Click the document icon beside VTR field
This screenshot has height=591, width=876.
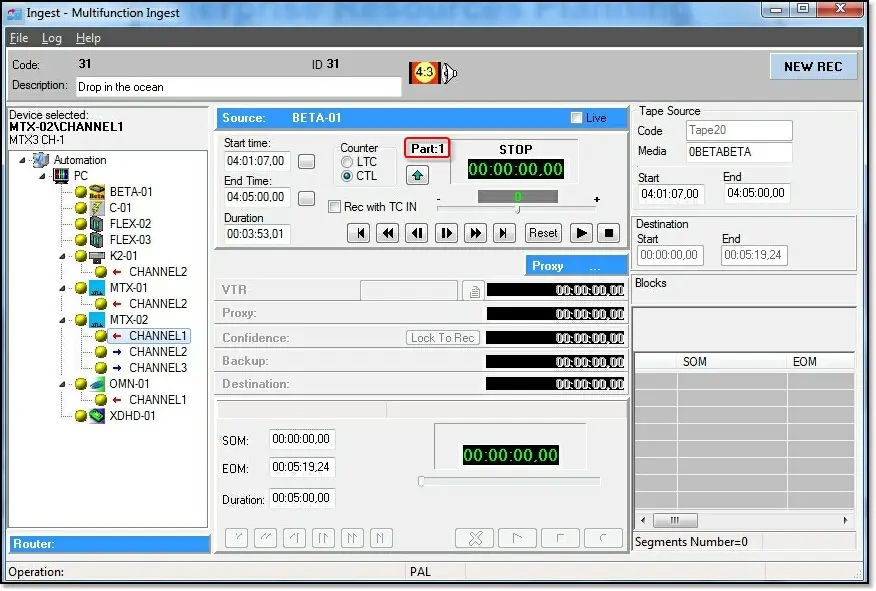click(474, 291)
